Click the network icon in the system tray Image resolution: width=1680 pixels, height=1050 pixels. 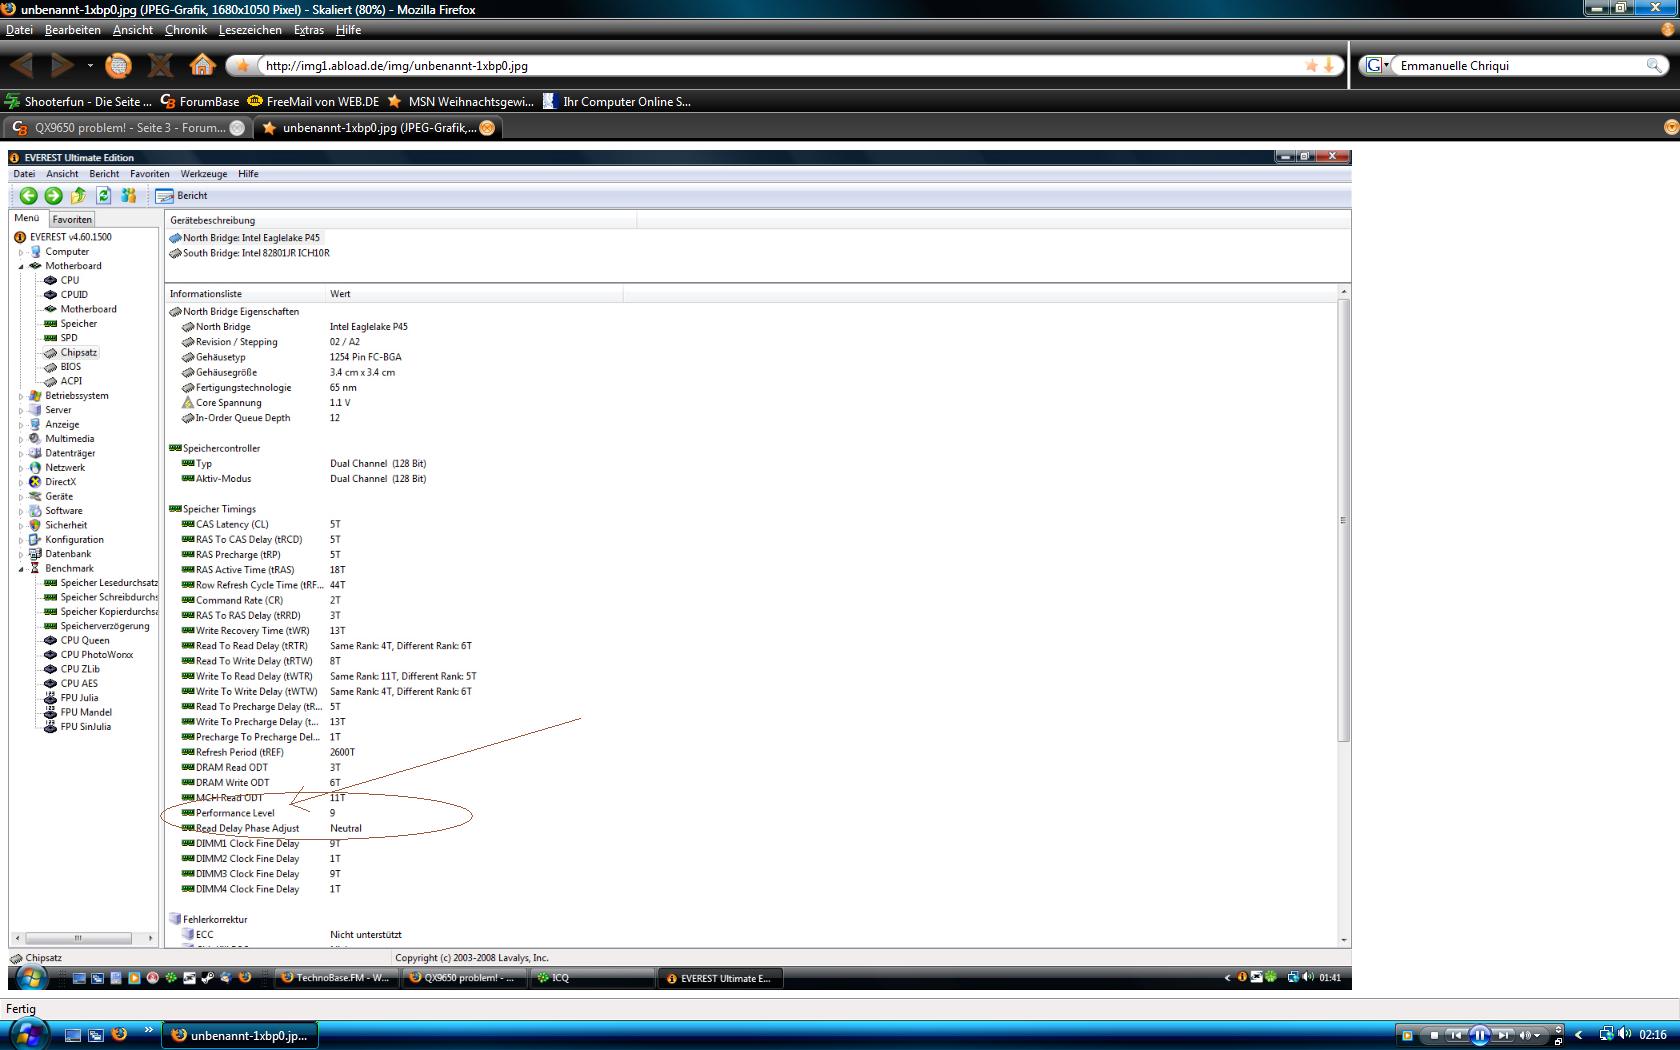tap(1606, 1035)
